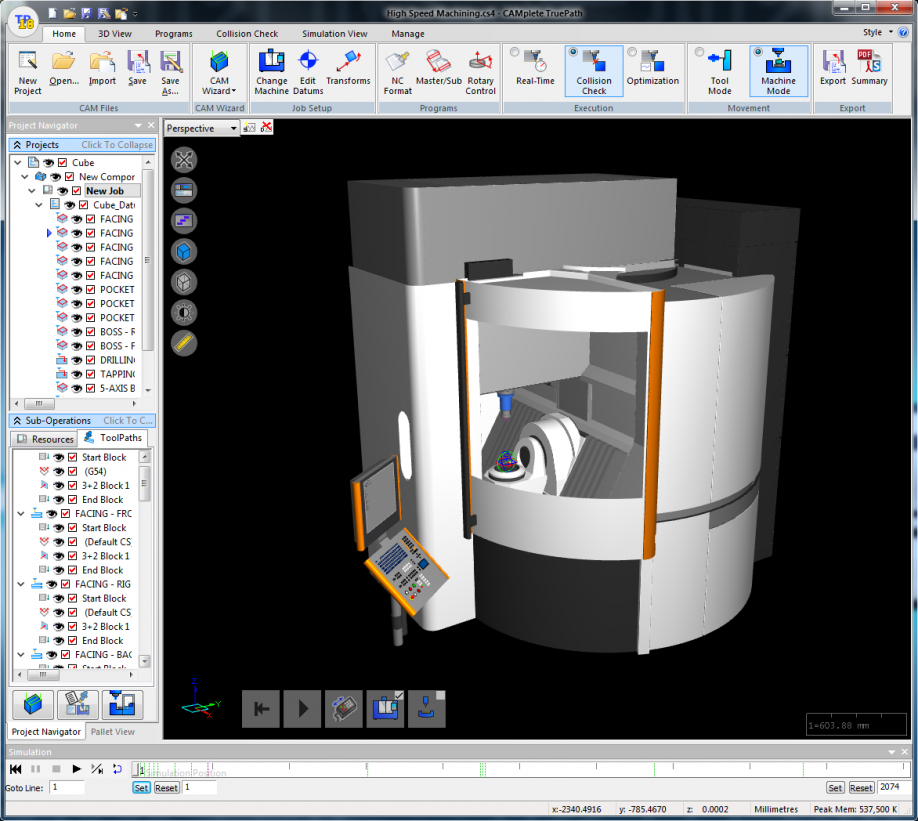This screenshot has height=821, width=918.
Task: Click the Reset button beside Goto Line
Action: (166, 788)
